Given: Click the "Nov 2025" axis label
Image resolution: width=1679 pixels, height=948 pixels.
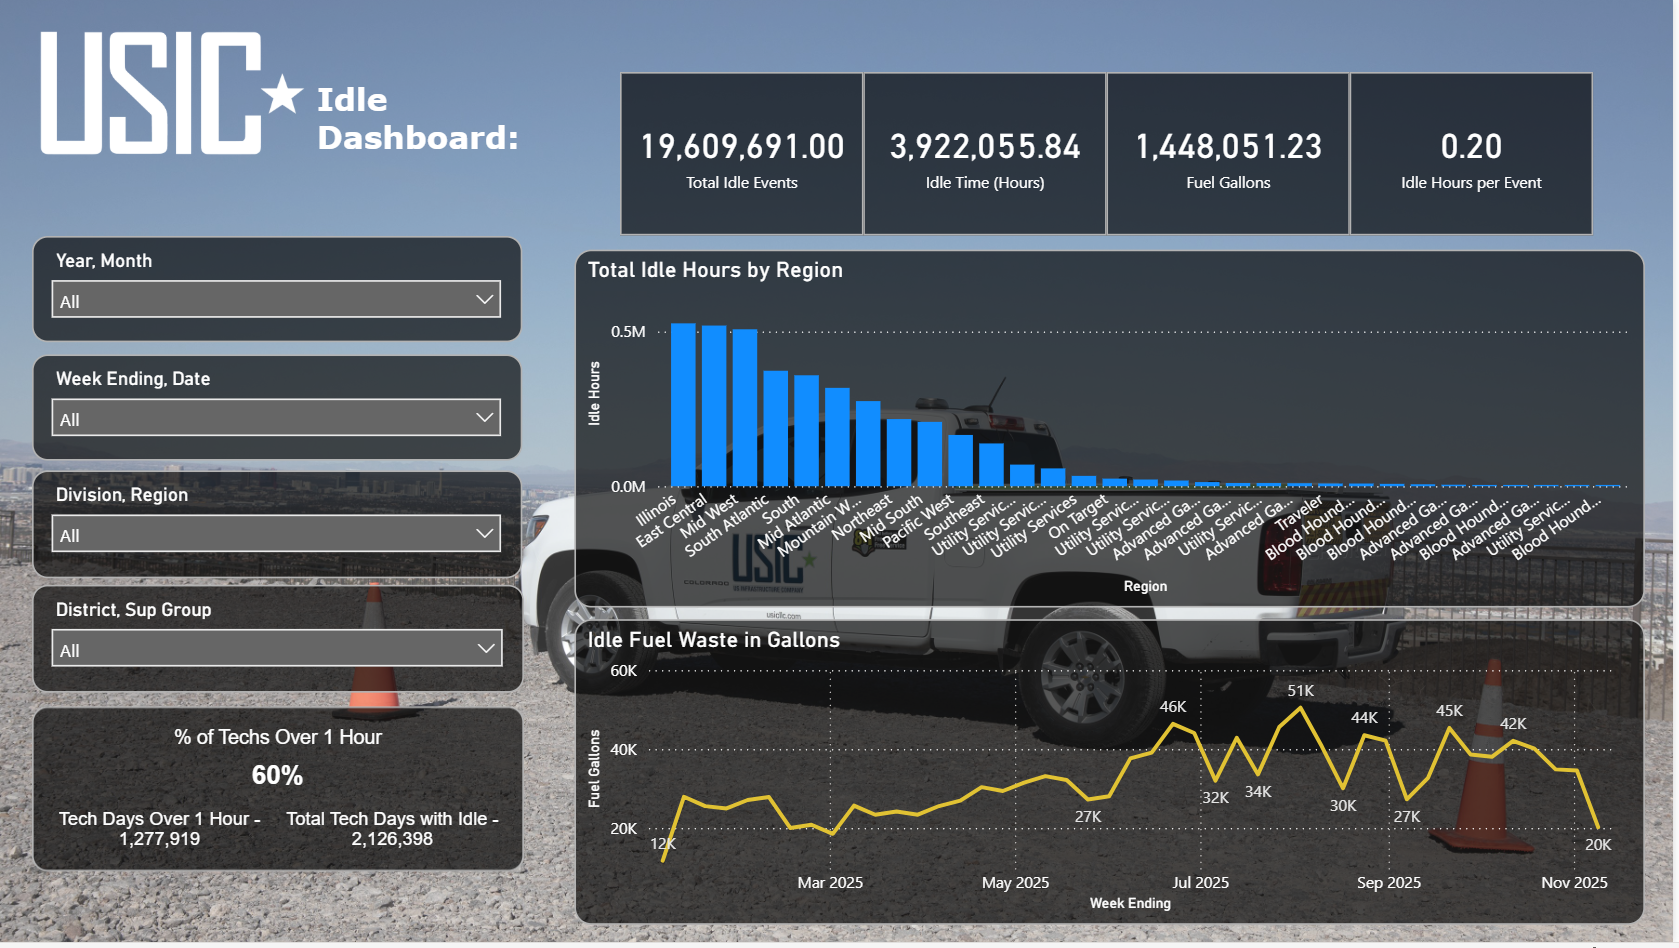Looking at the screenshot, I should 1574,883.
